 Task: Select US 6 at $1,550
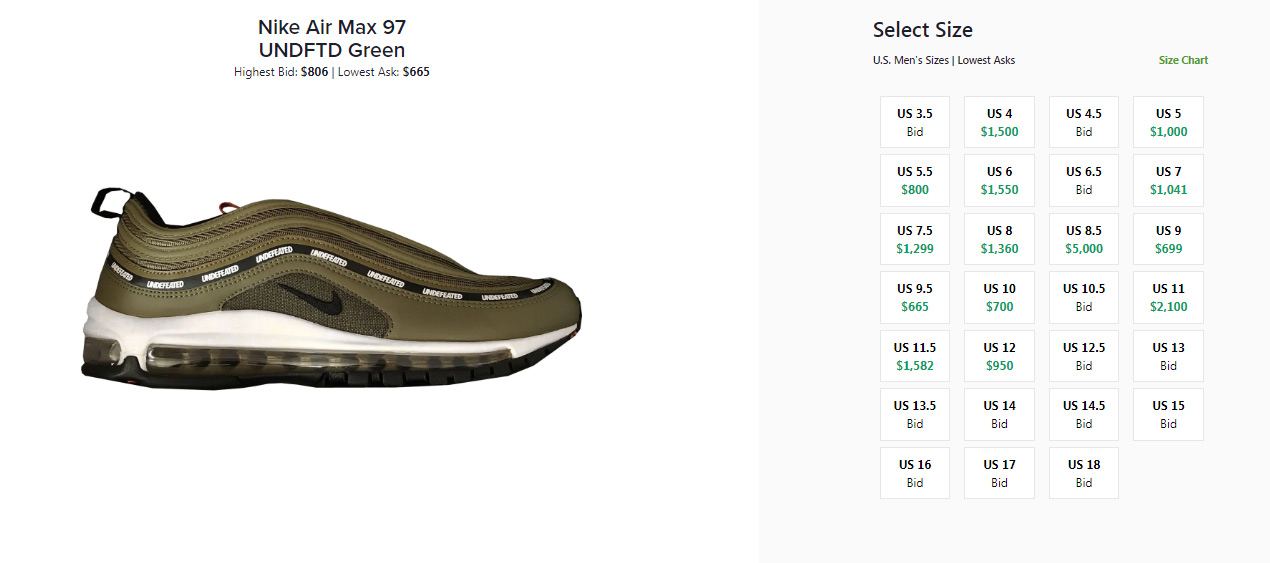pyautogui.click(x=999, y=180)
